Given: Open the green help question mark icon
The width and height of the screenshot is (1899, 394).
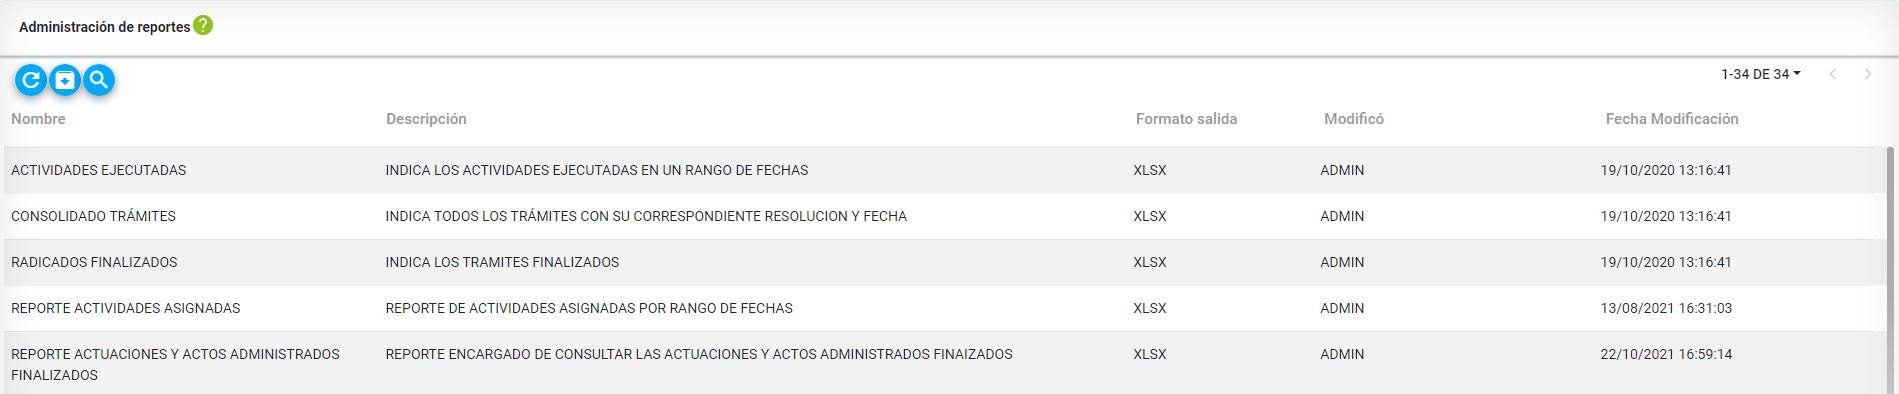Looking at the screenshot, I should (203, 26).
